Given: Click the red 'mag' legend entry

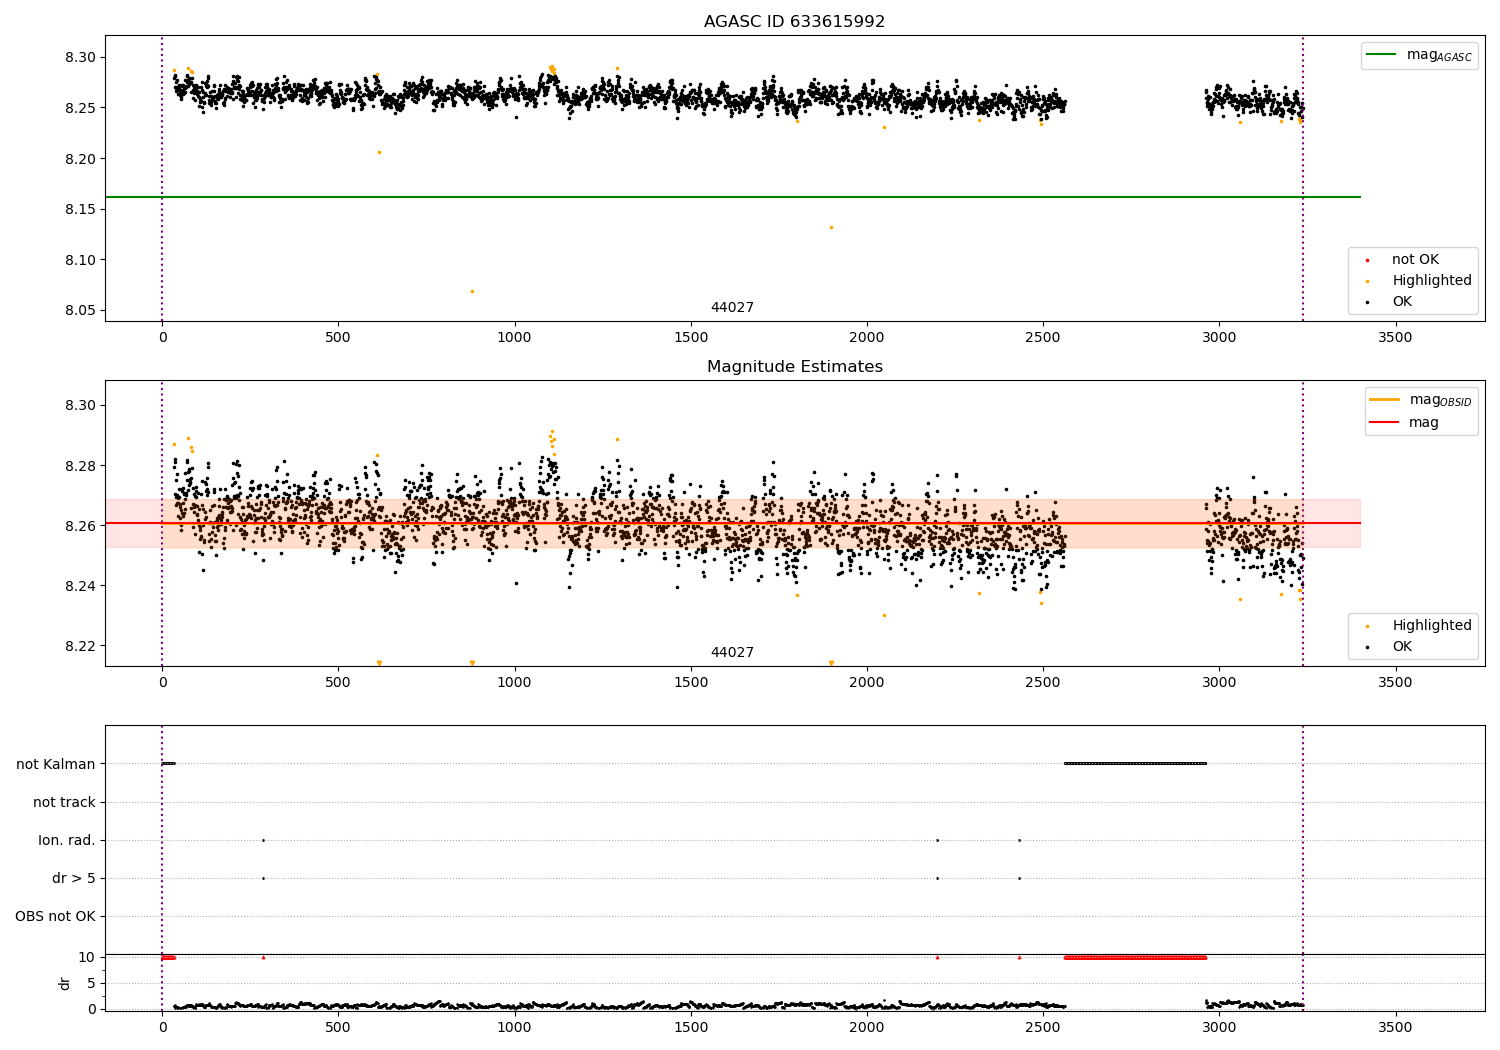Looking at the screenshot, I should (1405, 422).
